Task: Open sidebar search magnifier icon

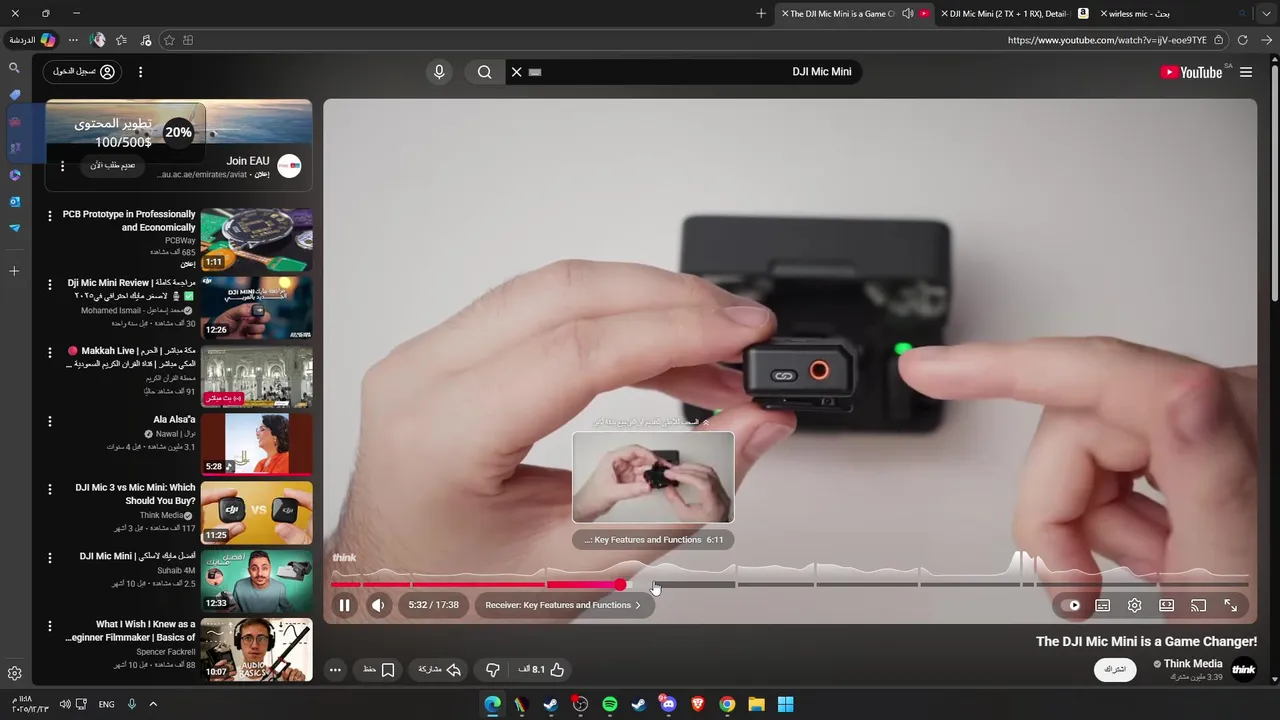Action: click(14, 68)
